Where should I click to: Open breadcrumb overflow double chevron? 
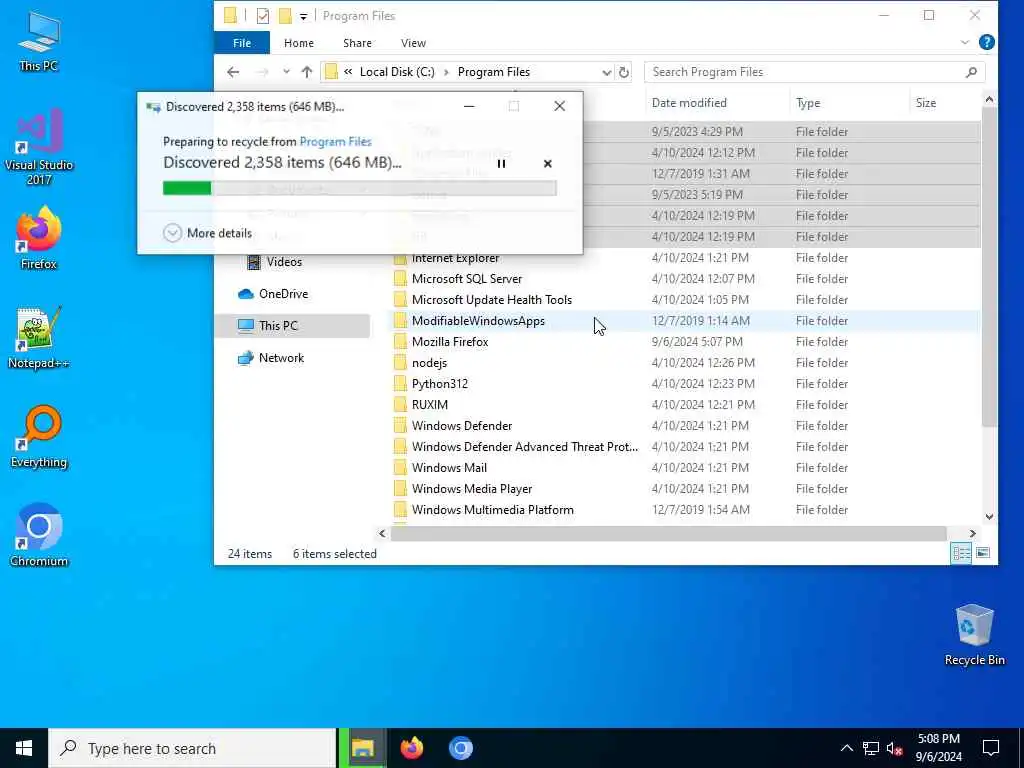[348, 72]
